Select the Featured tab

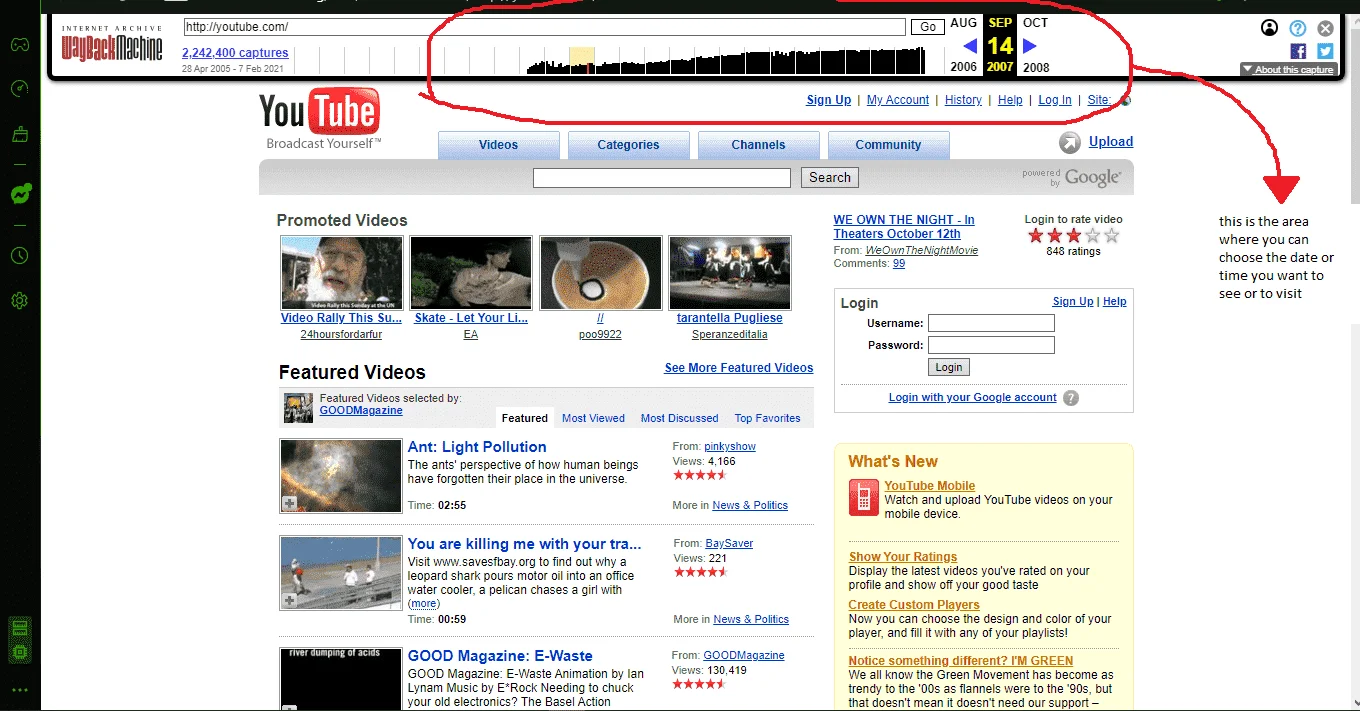coord(525,418)
